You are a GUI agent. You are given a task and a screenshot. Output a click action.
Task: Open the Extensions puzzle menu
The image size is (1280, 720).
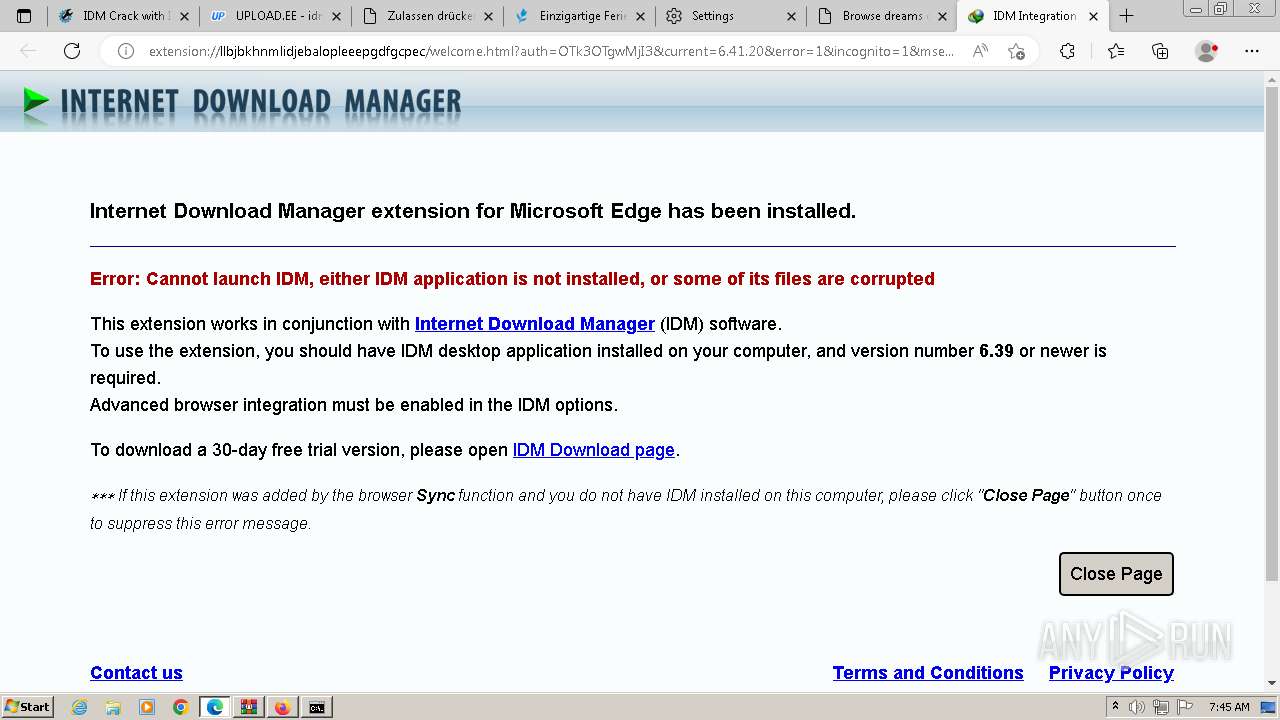[1067, 51]
